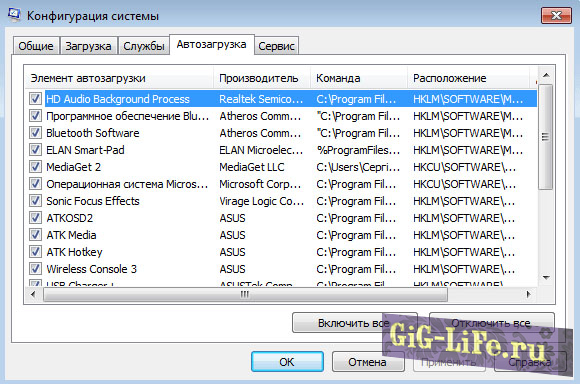Click Virage Logic Co... manufacturer cell

pyautogui.click(x=262, y=201)
